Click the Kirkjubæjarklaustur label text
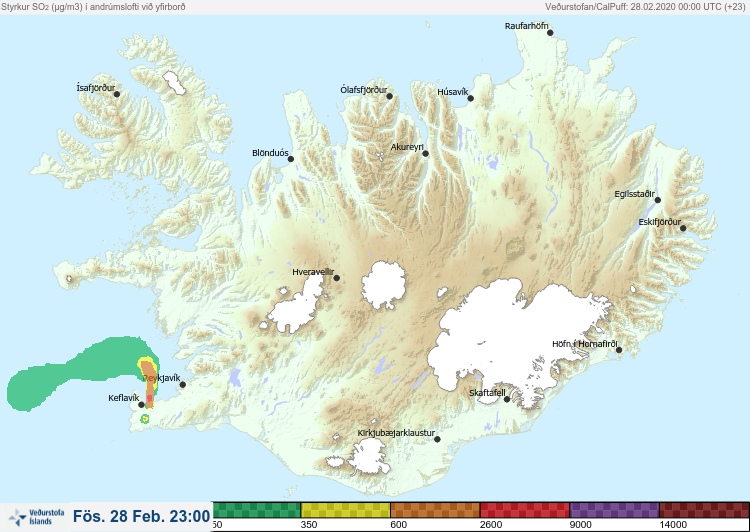Screen dimensions: 750x532 click(396, 433)
